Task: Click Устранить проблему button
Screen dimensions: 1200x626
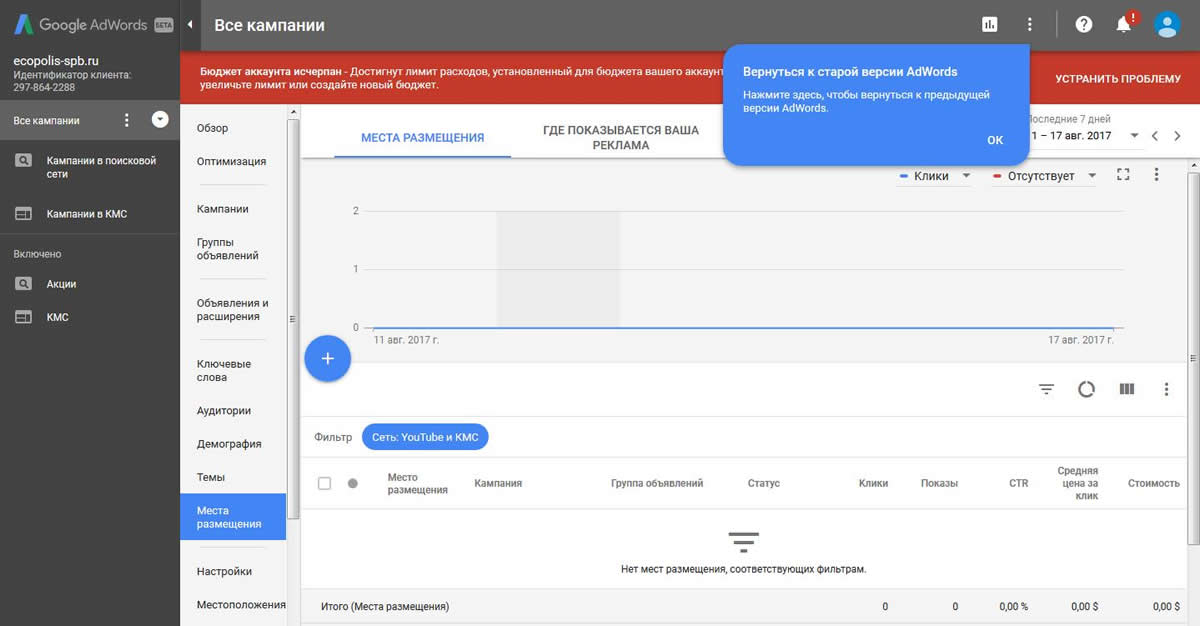Action: [x=1118, y=79]
